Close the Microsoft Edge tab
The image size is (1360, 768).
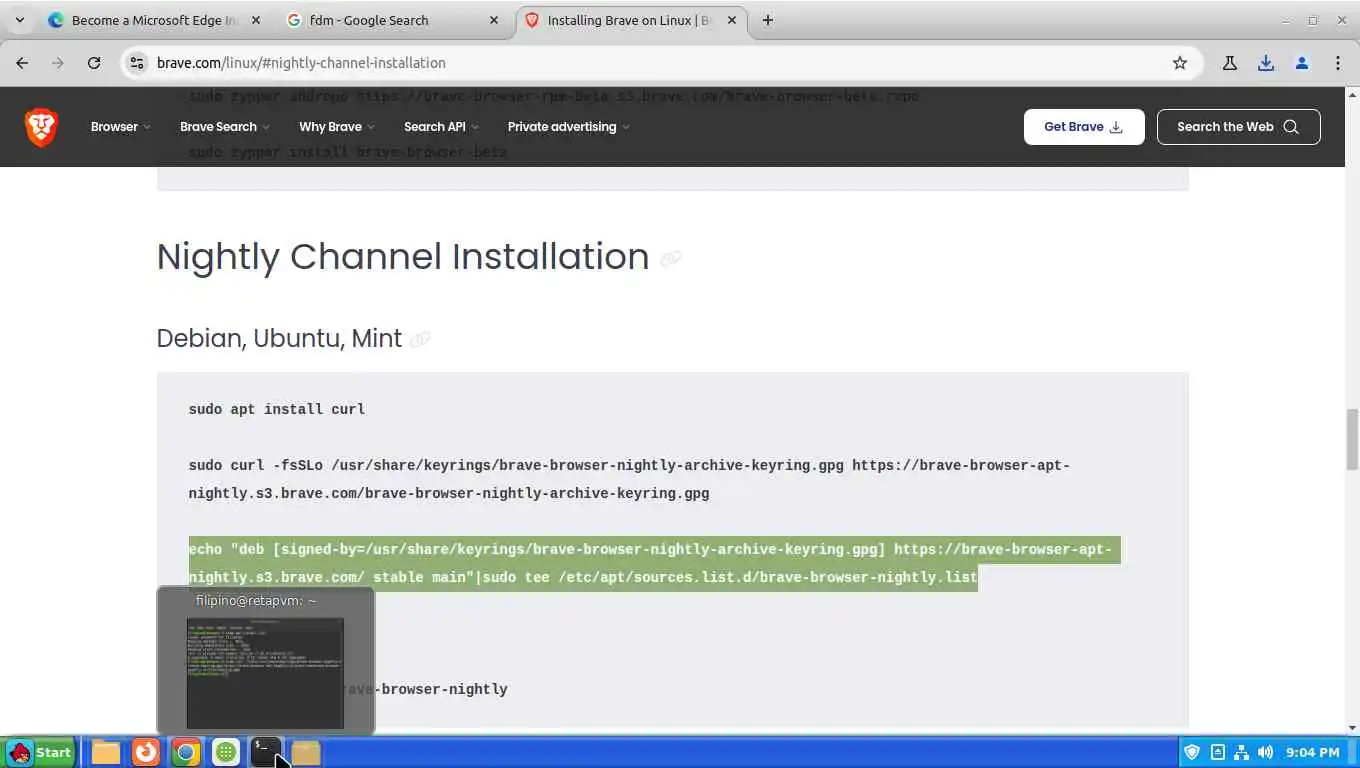[x=255, y=20]
